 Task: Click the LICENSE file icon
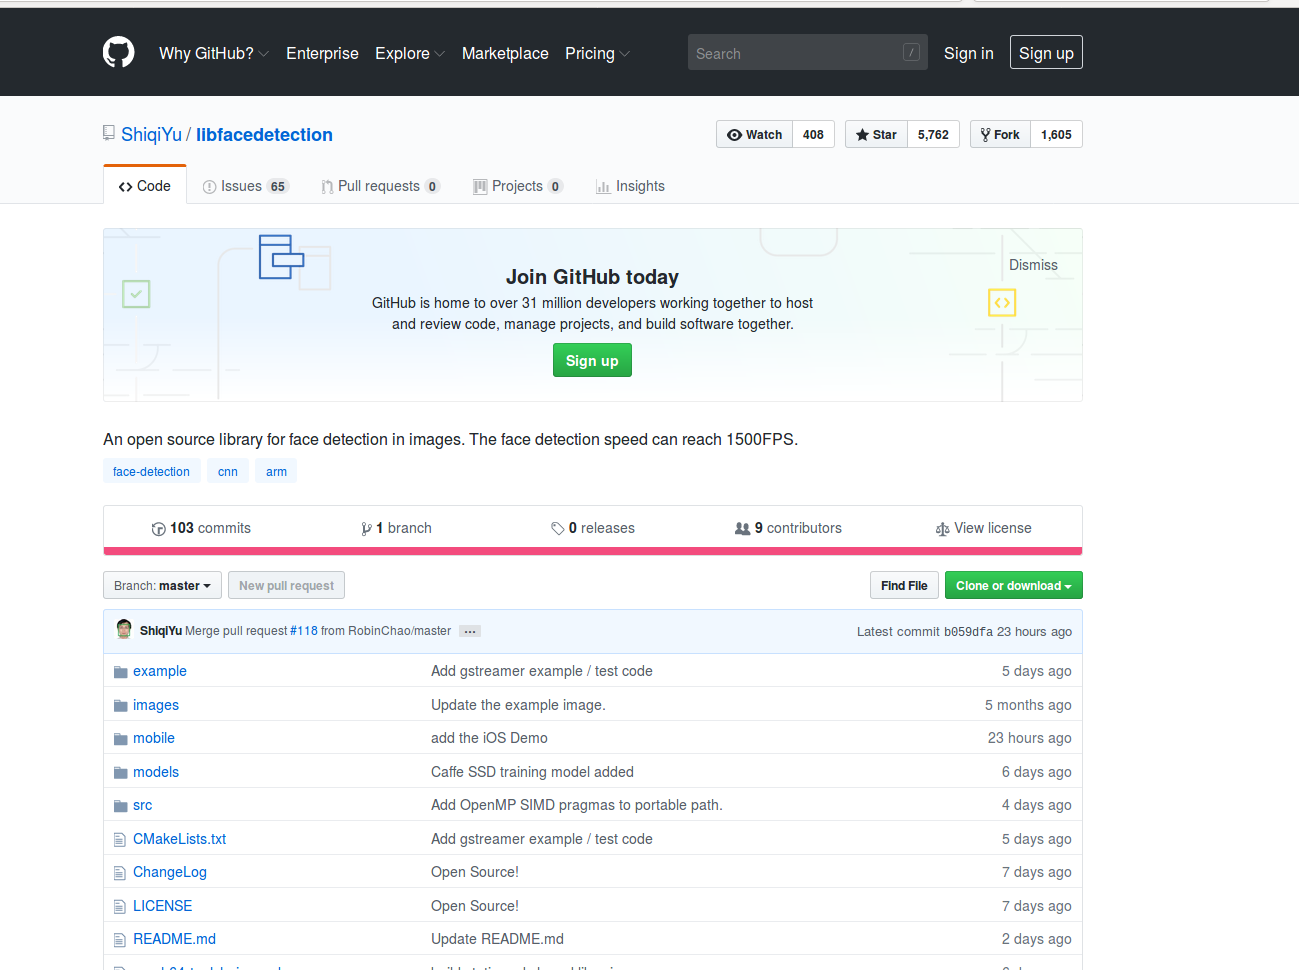[120, 907]
